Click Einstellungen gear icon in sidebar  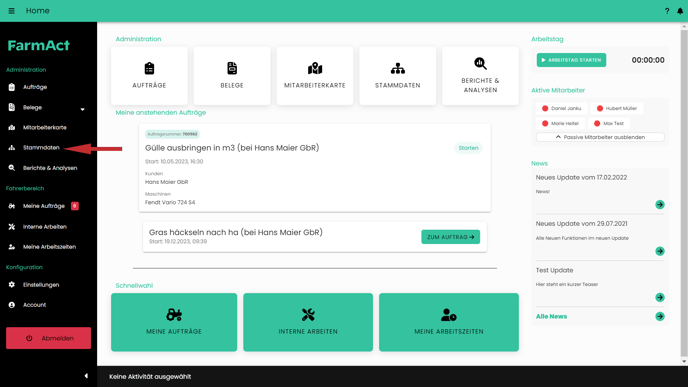(x=12, y=284)
